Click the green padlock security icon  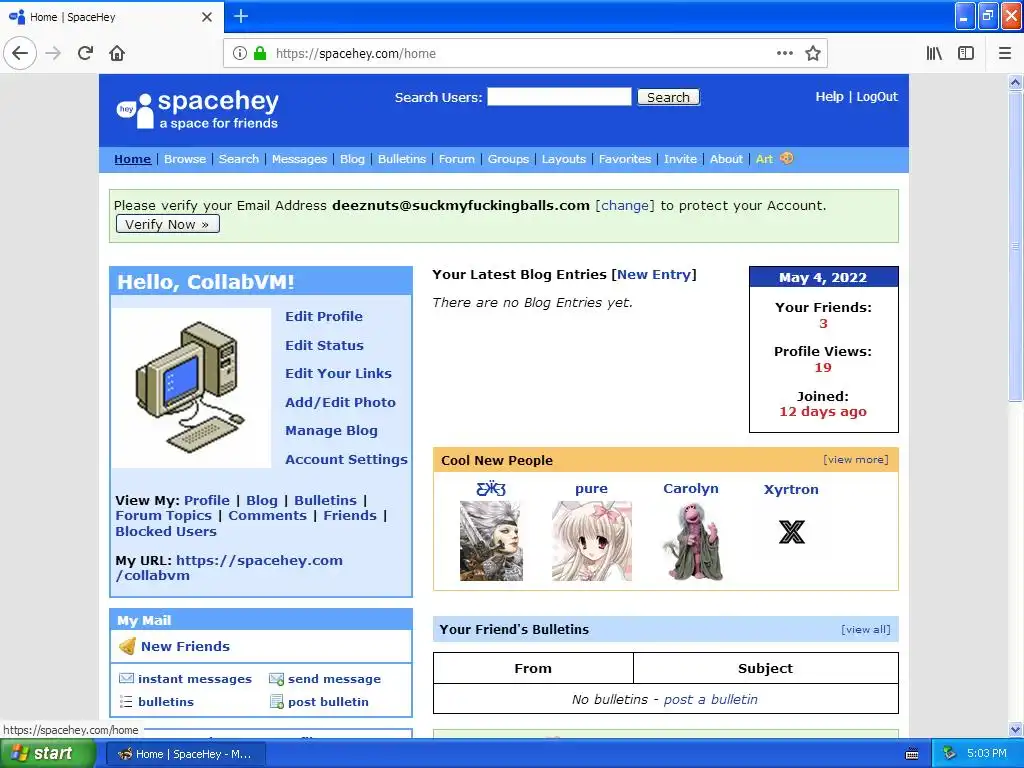(260, 53)
